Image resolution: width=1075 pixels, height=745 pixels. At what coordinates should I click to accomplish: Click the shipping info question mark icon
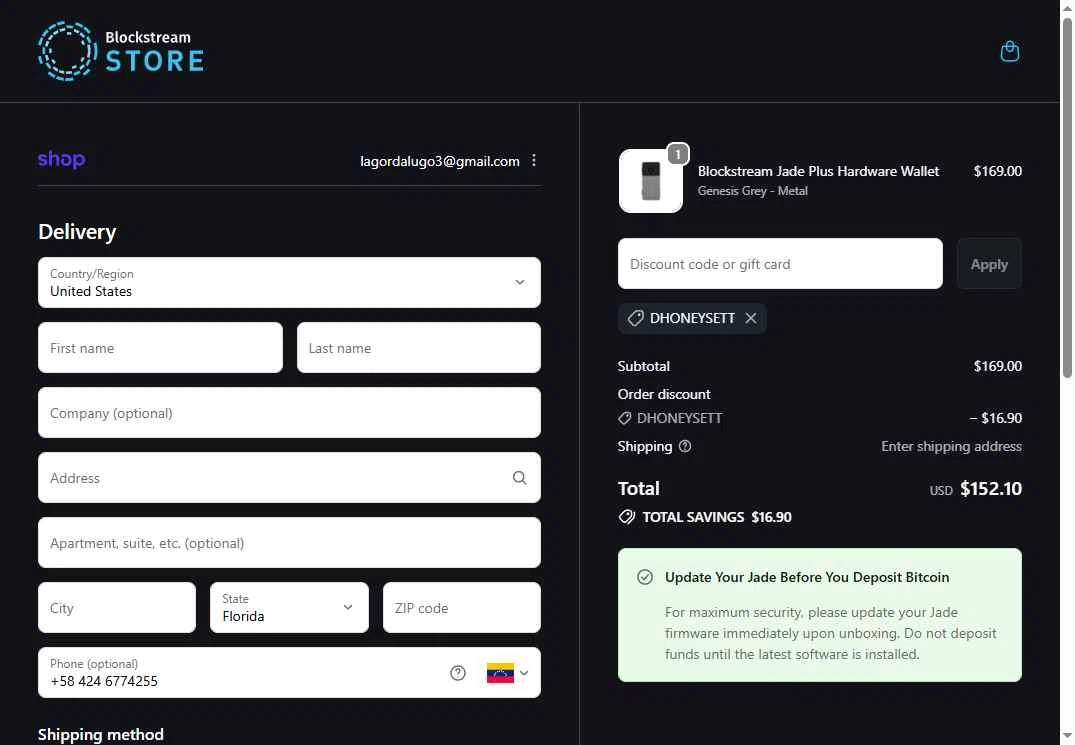tap(685, 446)
